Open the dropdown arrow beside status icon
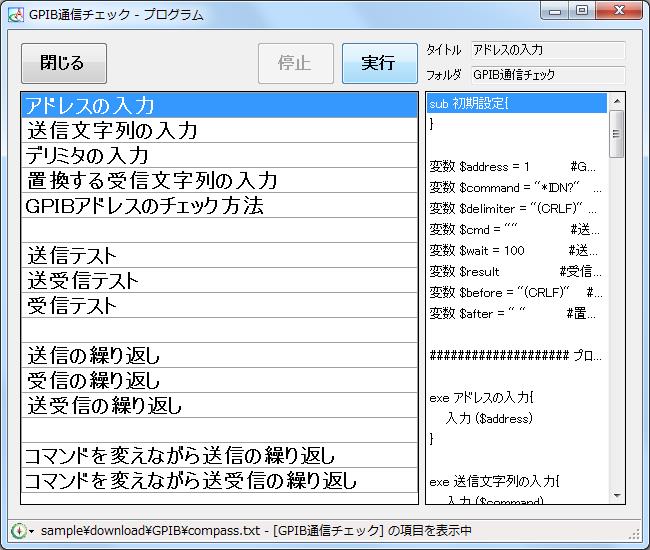Image resolution: width=650 pixels, height=550 pixels. 31,532
